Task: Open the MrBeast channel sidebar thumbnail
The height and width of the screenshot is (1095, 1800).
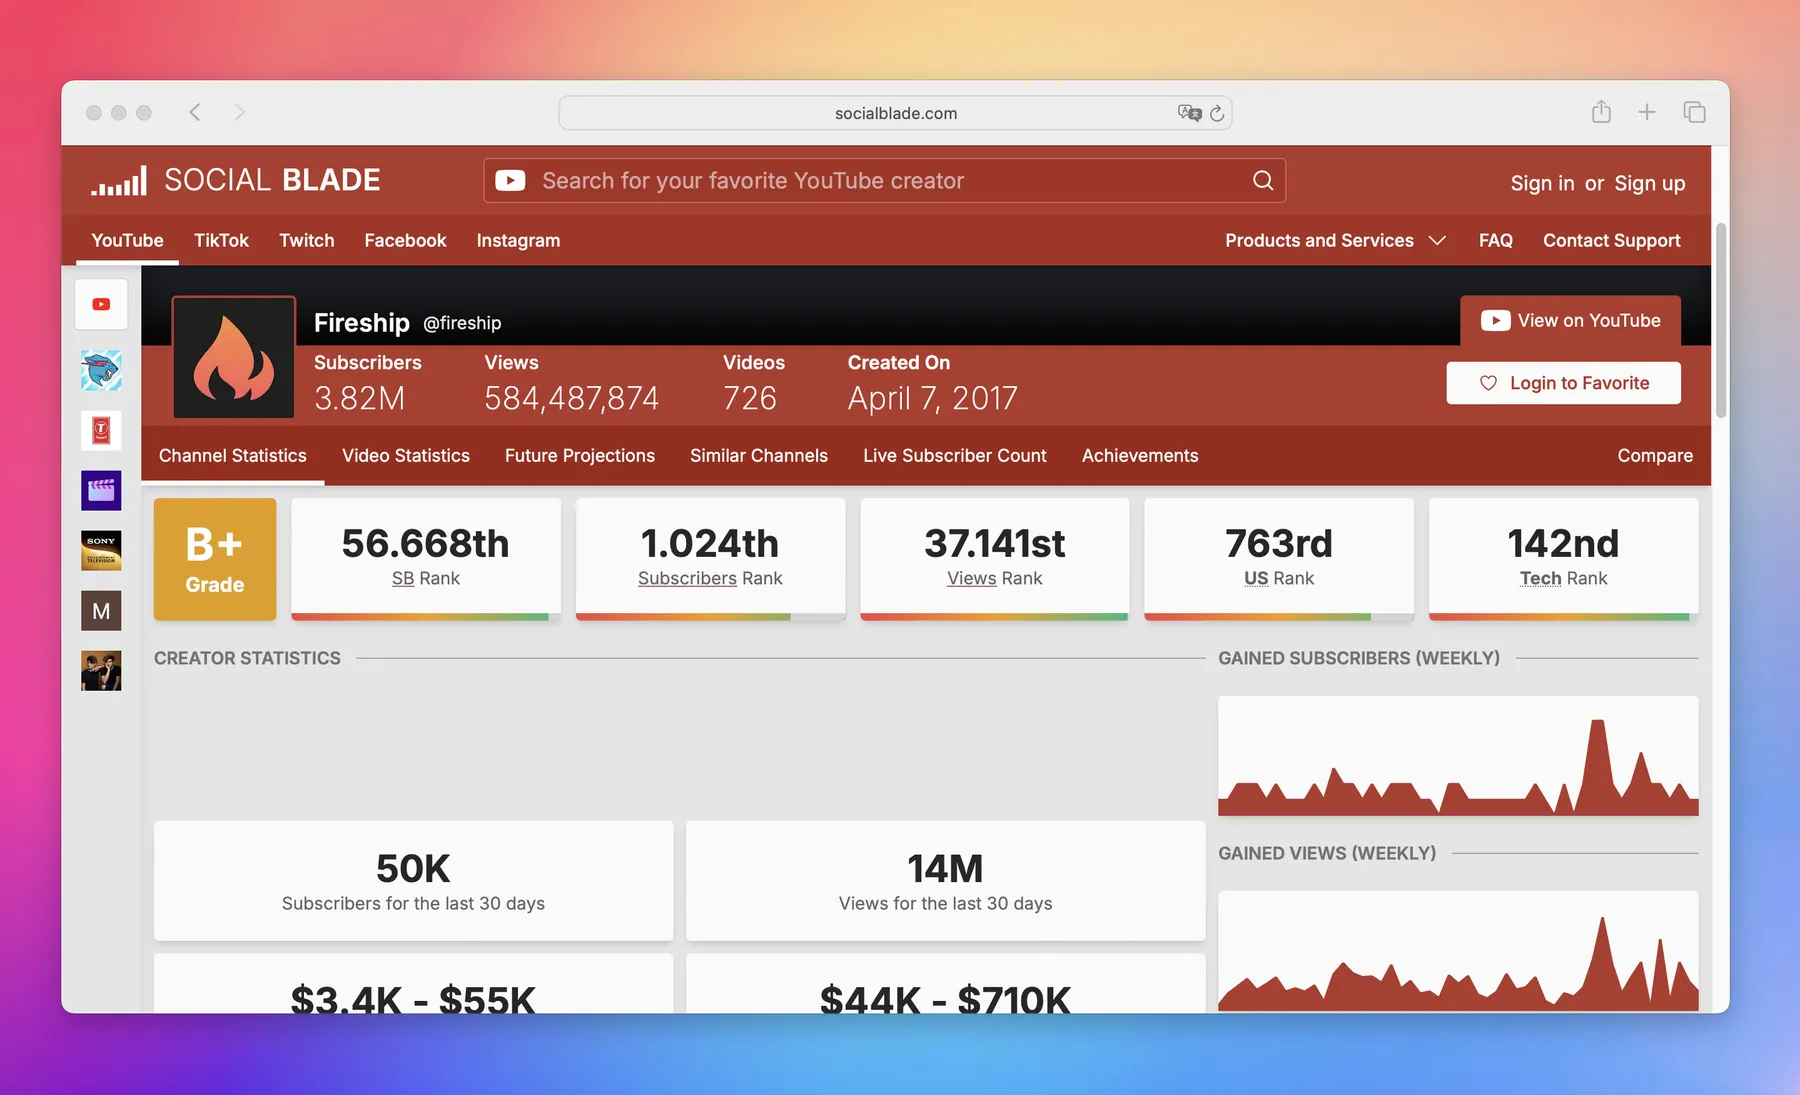Action: pos(101,371)
